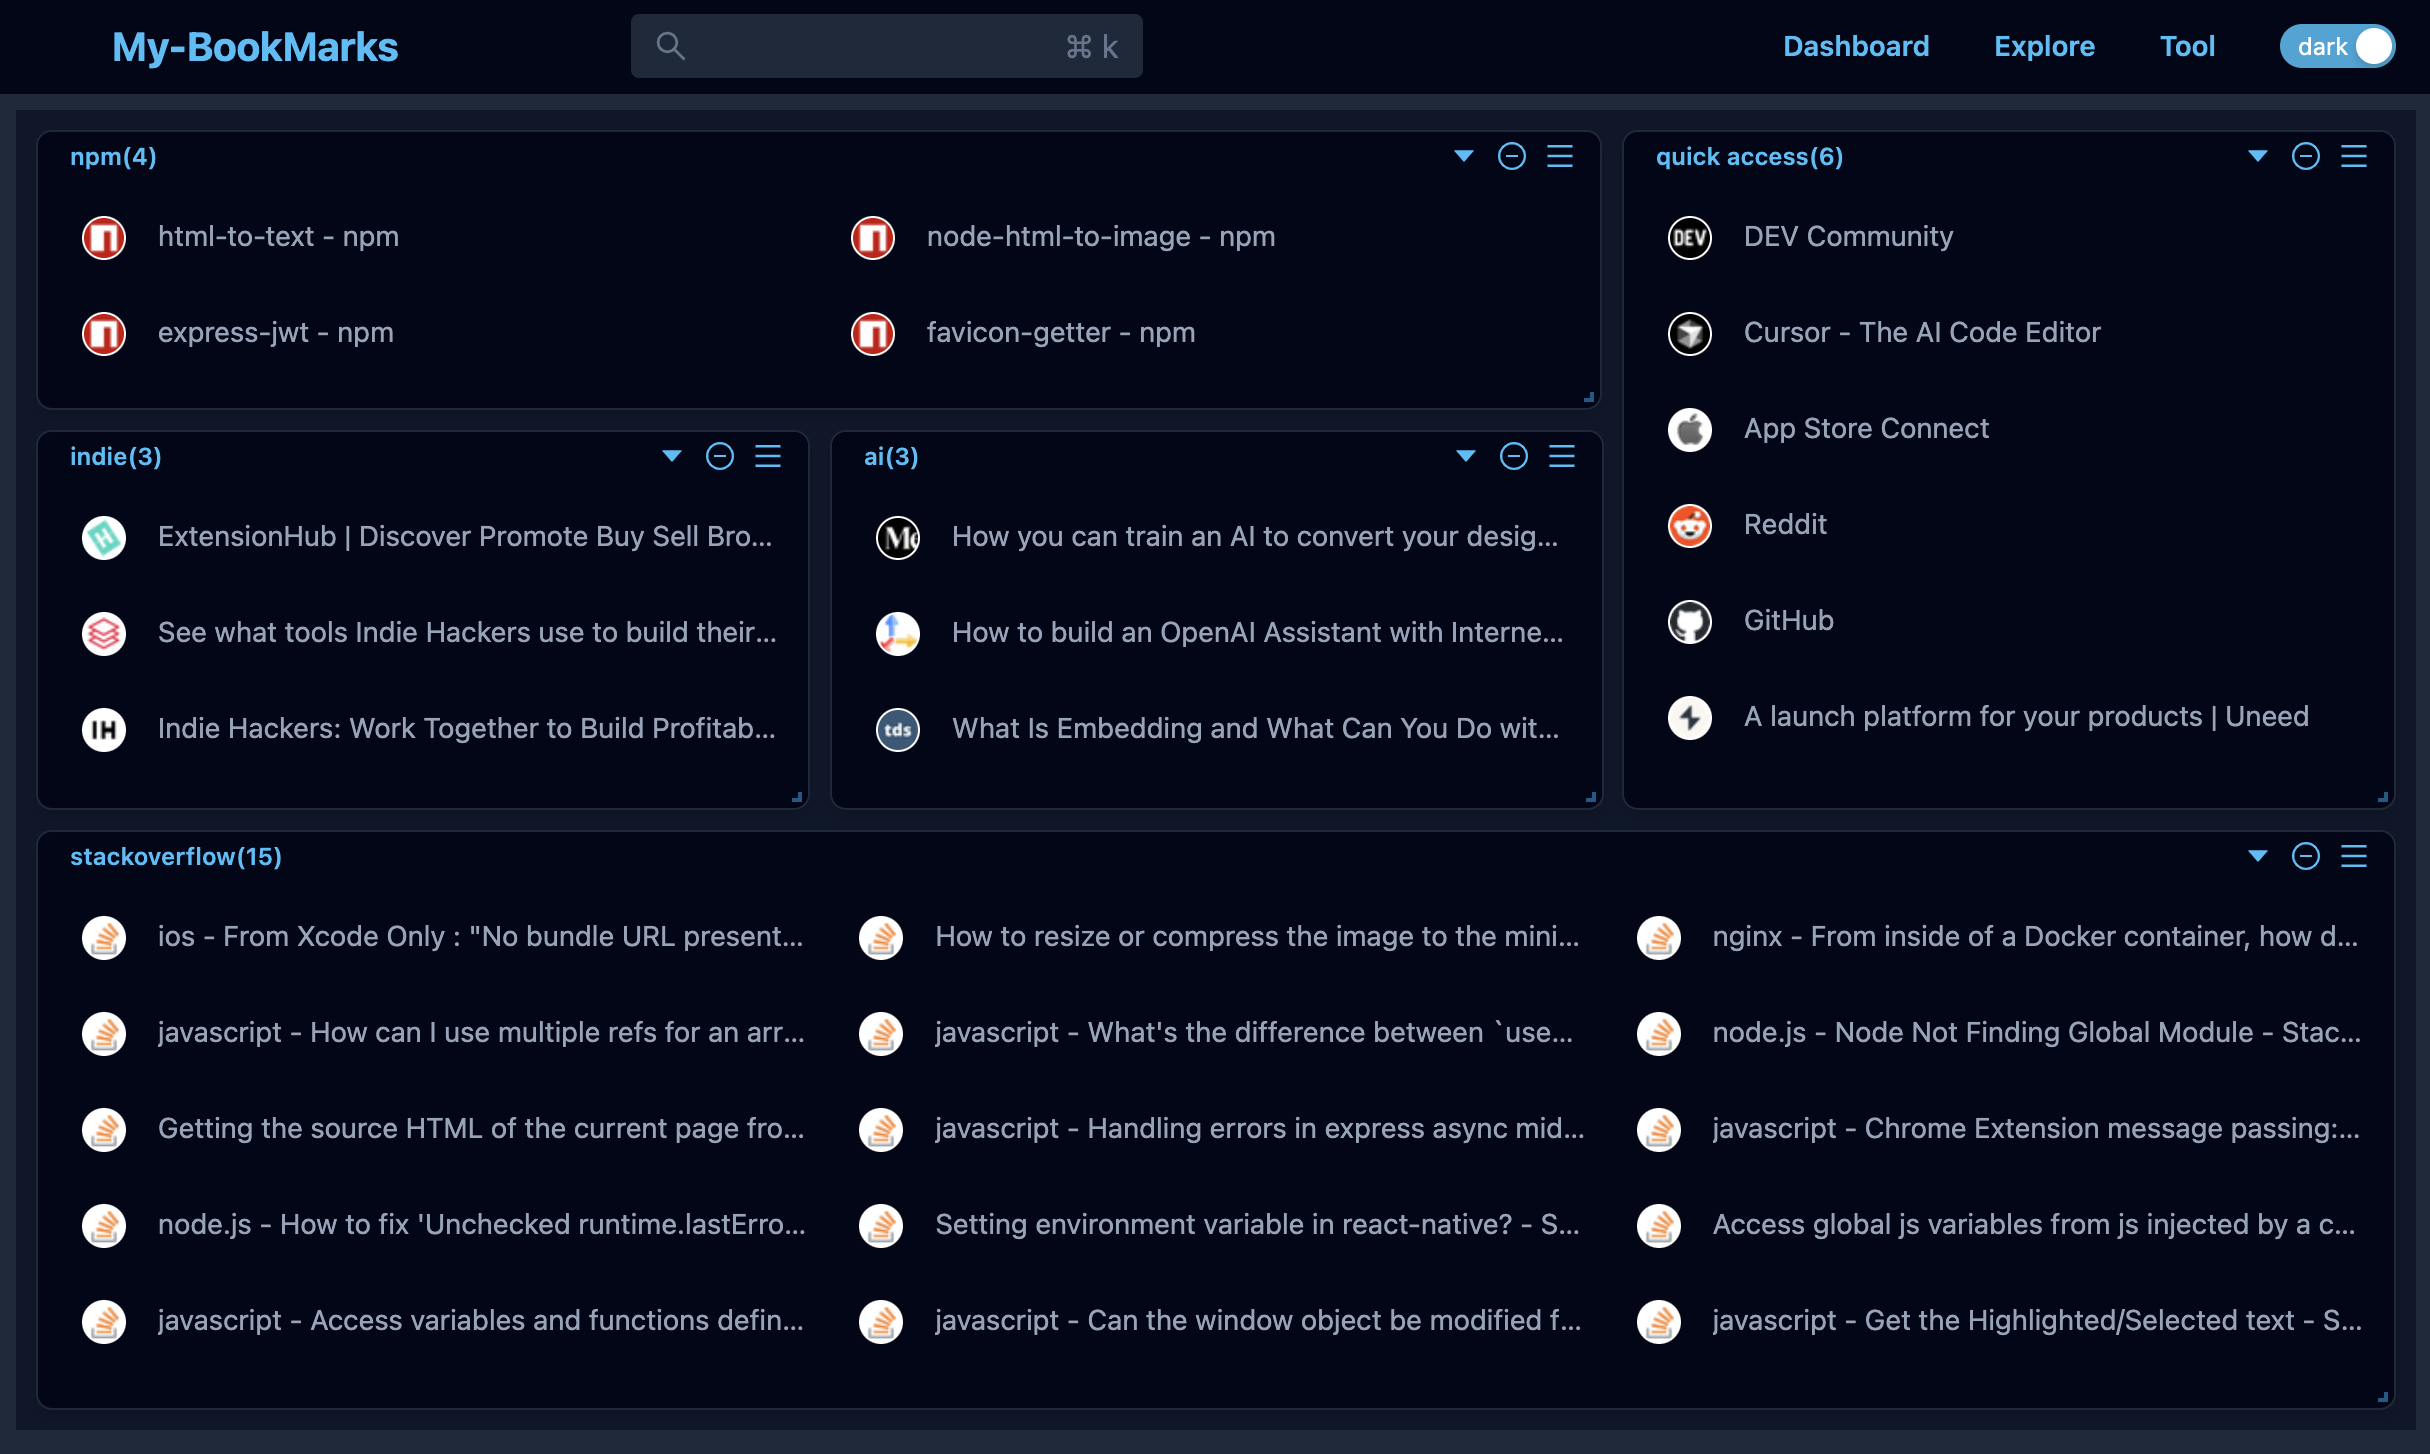The height and width of the screenshot is (1454, 2430).
Task: Open 'Access global js variables from js injected' bookmark
Action: coord(2034,1225)
